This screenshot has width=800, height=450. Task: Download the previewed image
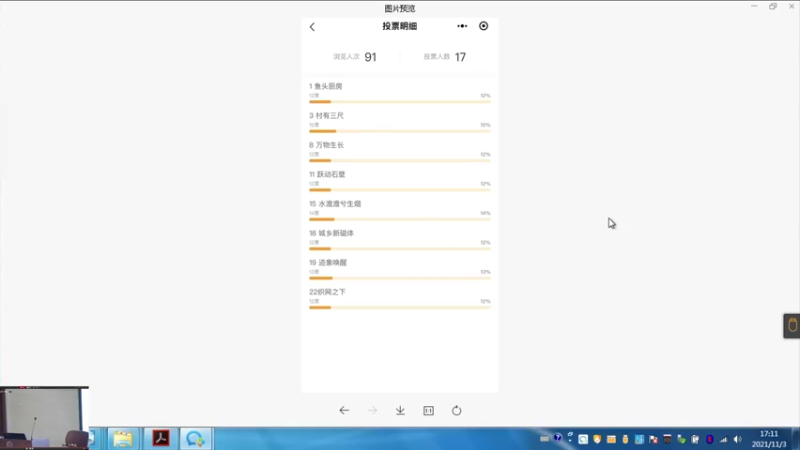[x=401, y=410]
